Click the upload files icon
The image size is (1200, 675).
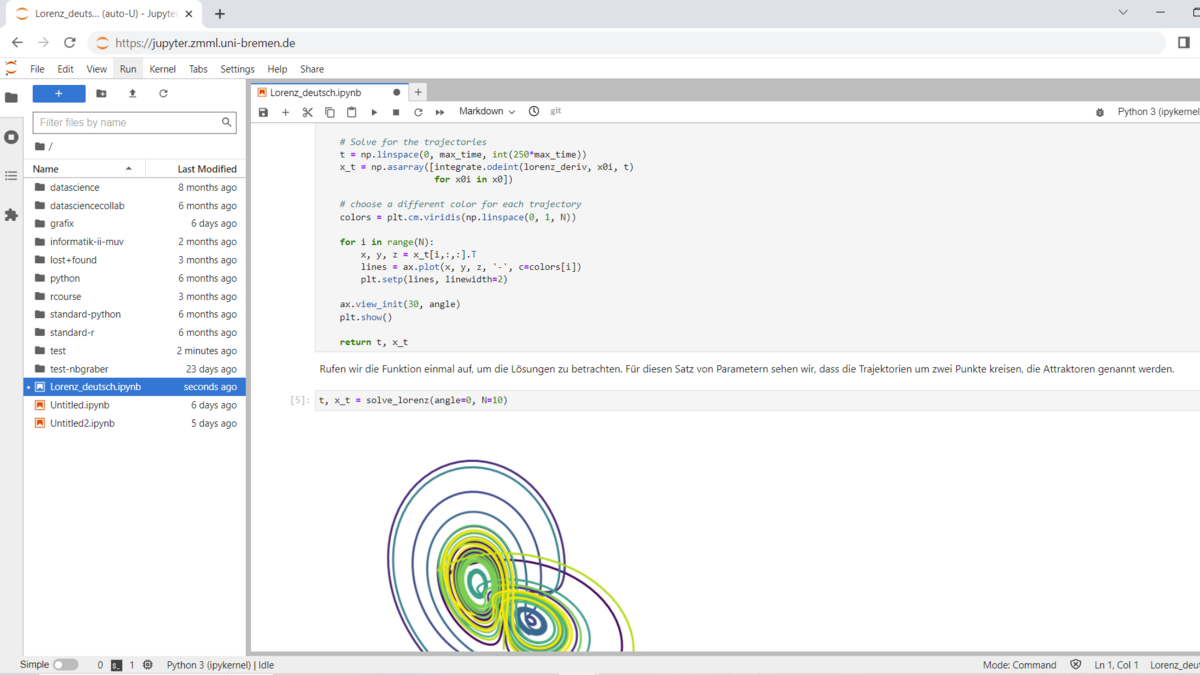click(132, 93)
